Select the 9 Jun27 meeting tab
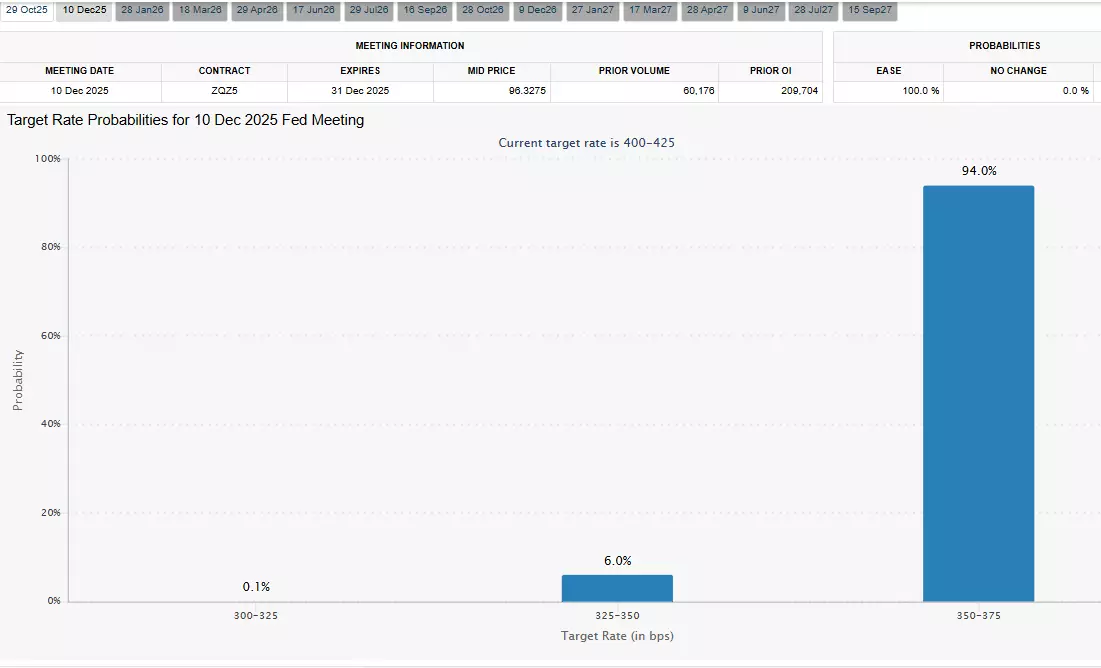 (x=761, y=11)
